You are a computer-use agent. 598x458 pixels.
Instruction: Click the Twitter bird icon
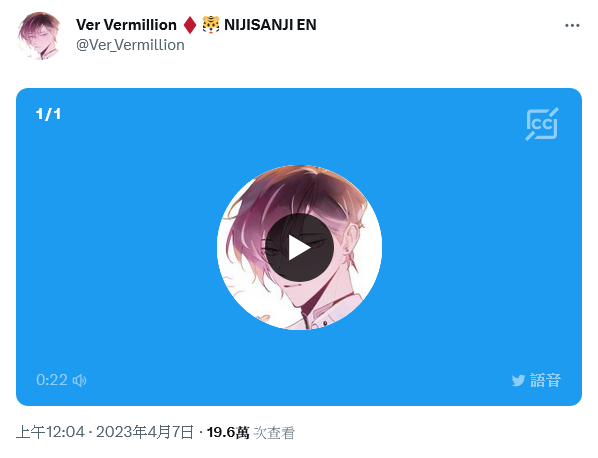point(518,381)
